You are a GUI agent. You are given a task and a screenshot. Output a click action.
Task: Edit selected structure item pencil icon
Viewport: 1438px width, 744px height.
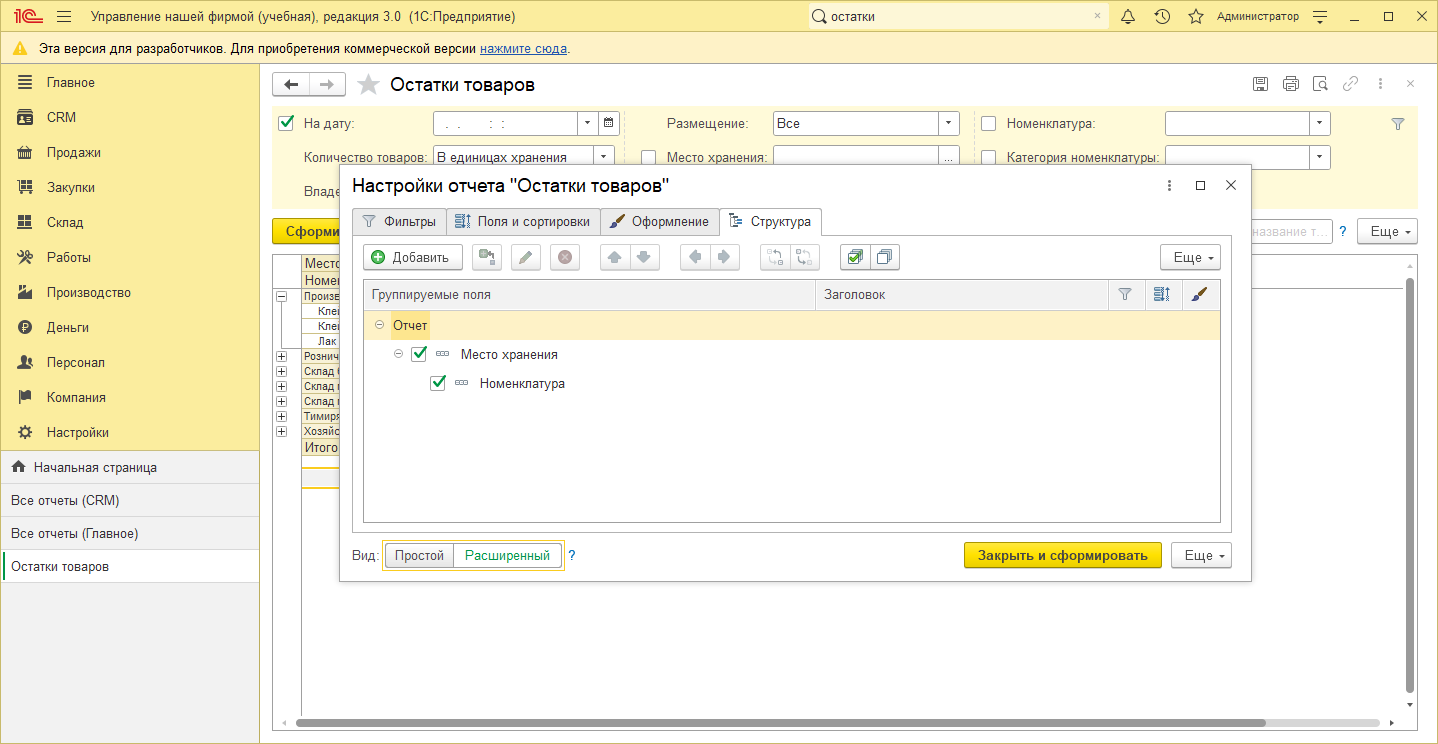pos(525,257)
